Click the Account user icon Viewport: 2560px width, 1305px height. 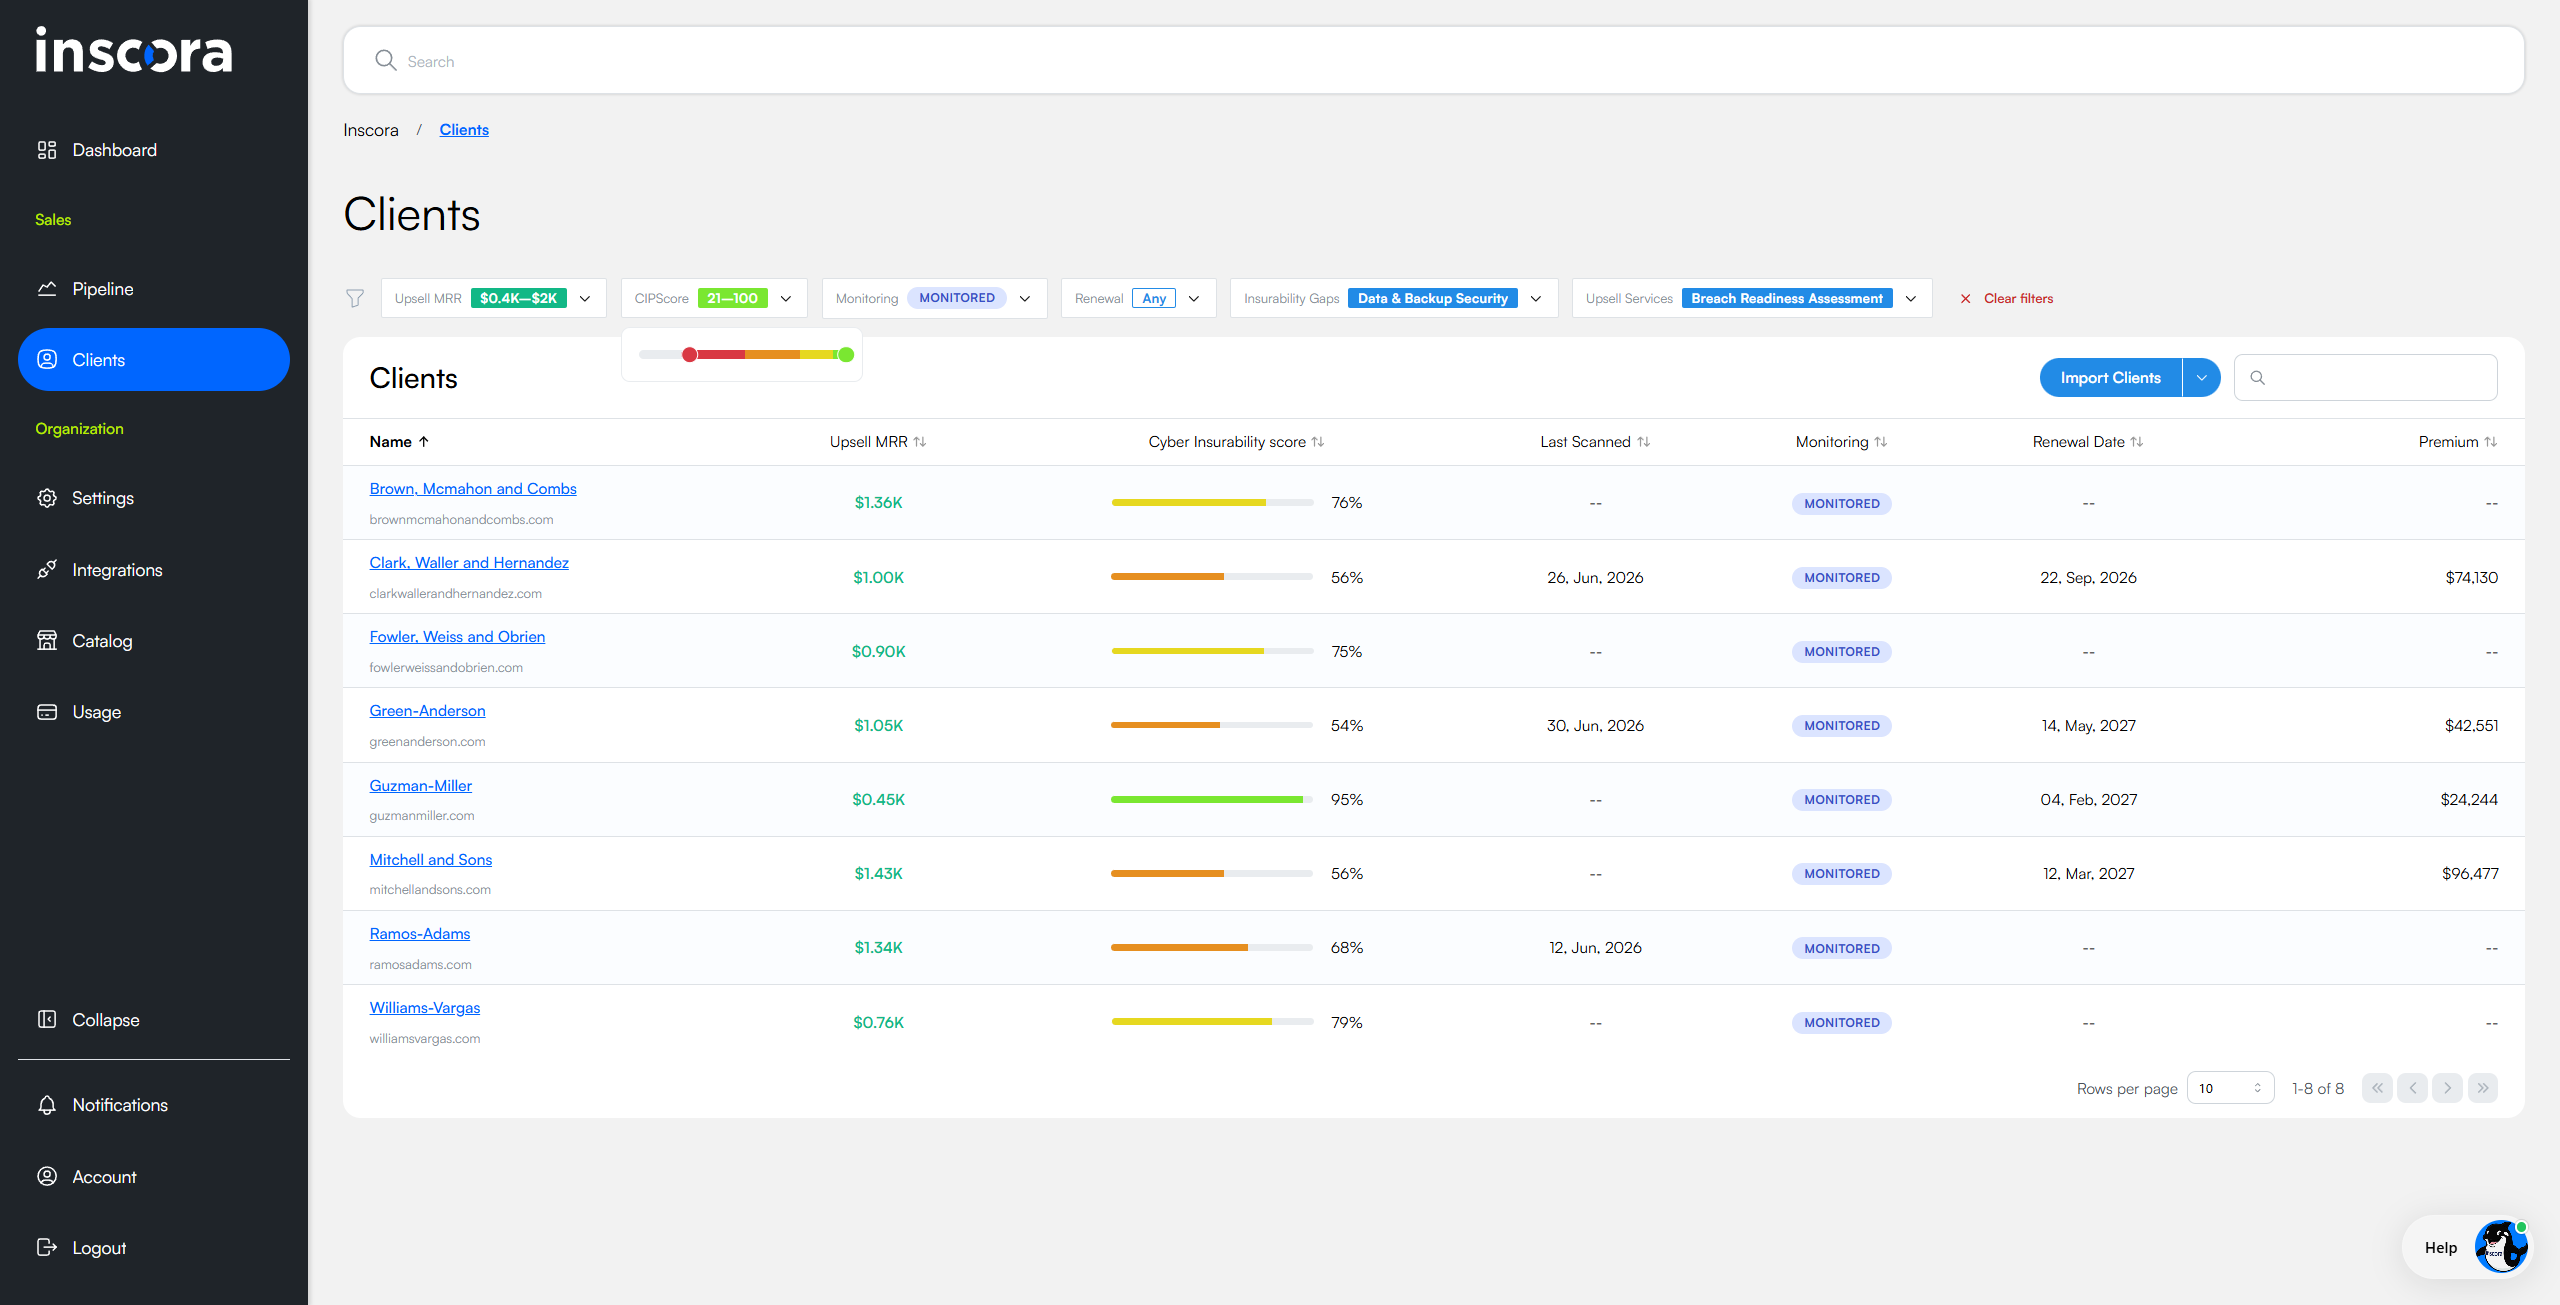pos(47,1177)
